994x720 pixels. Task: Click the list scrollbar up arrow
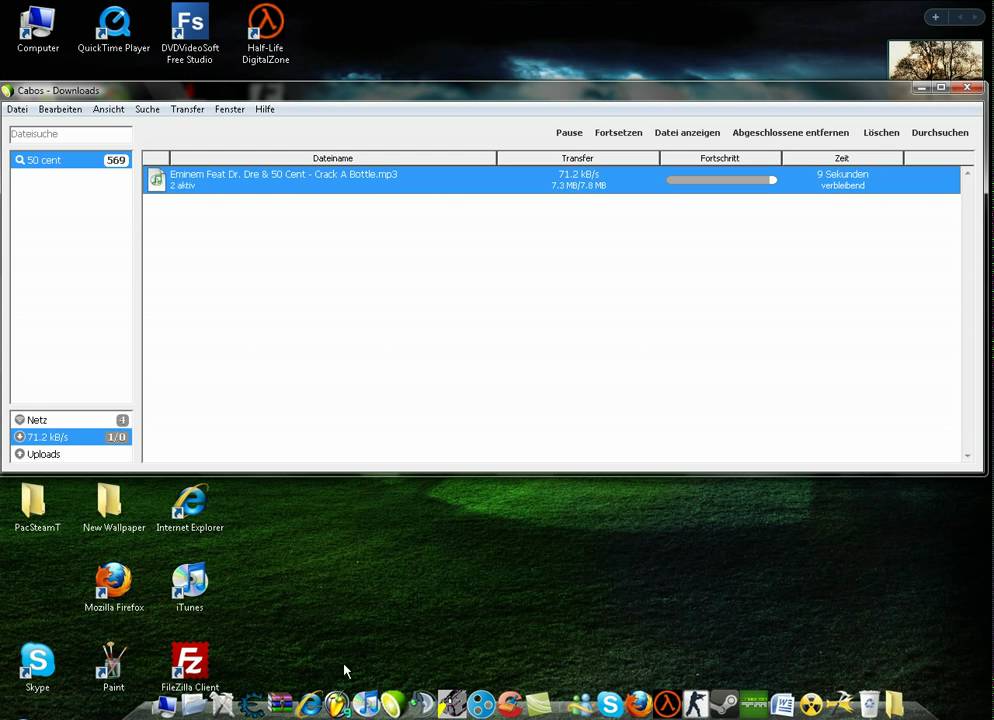click(967, 172)
